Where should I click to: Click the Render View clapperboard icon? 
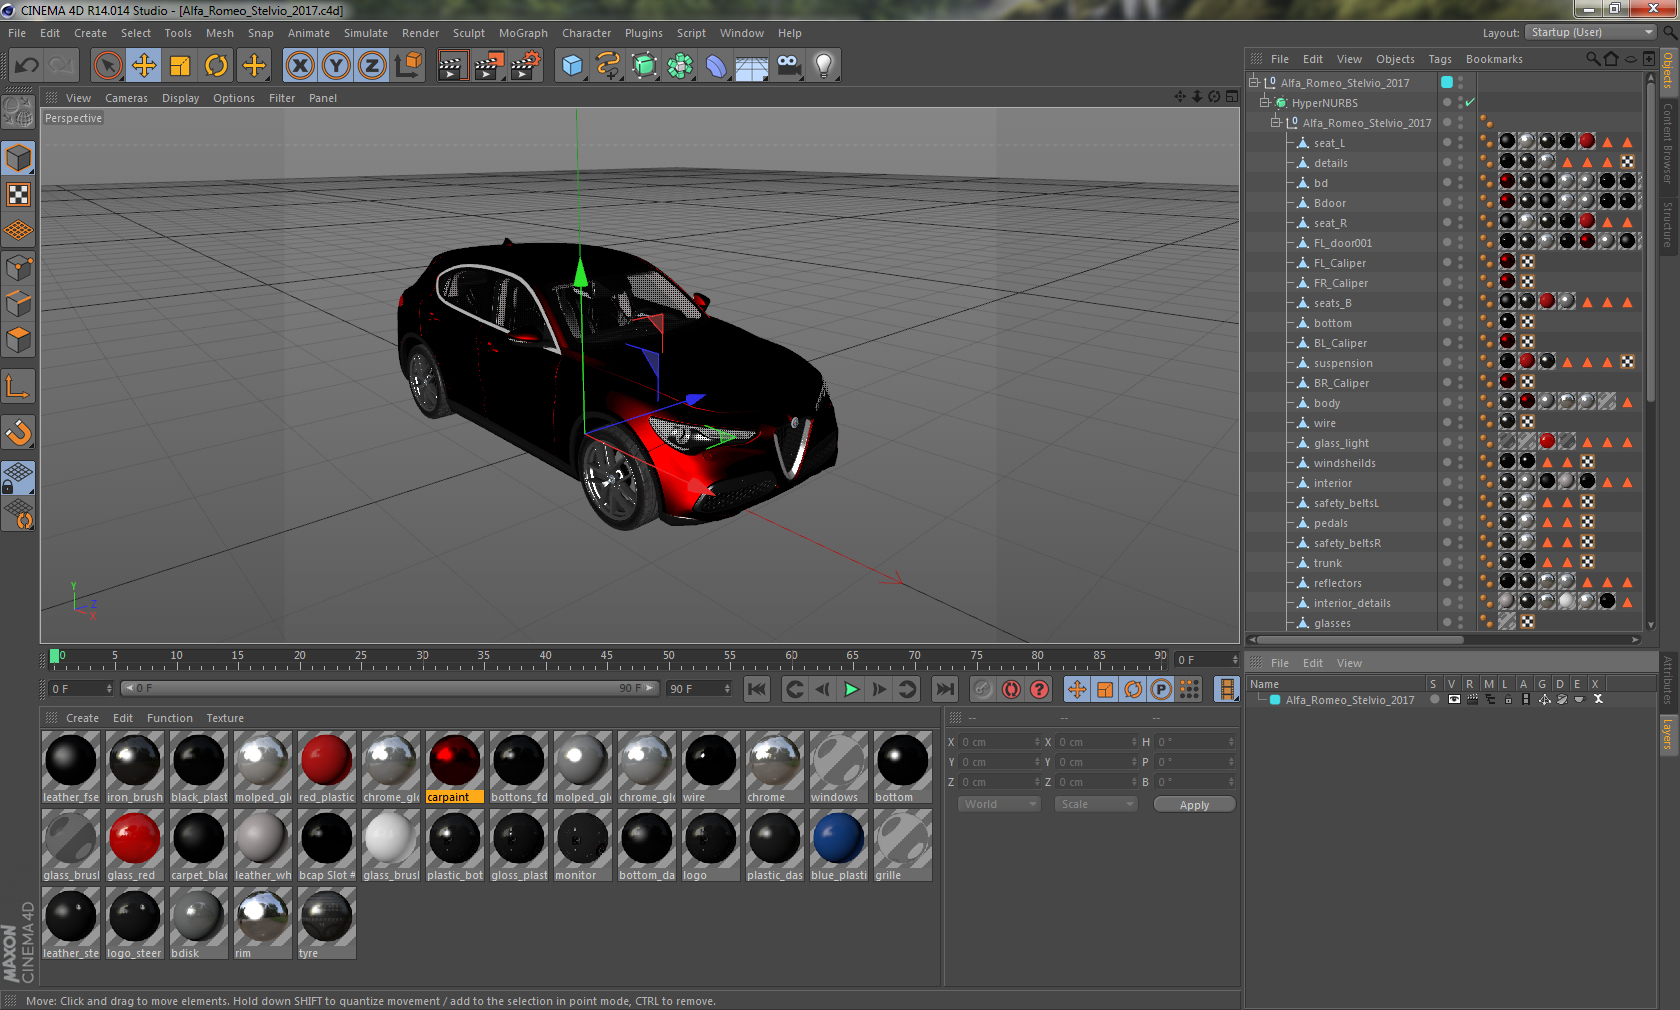click(x=452, y=66)
